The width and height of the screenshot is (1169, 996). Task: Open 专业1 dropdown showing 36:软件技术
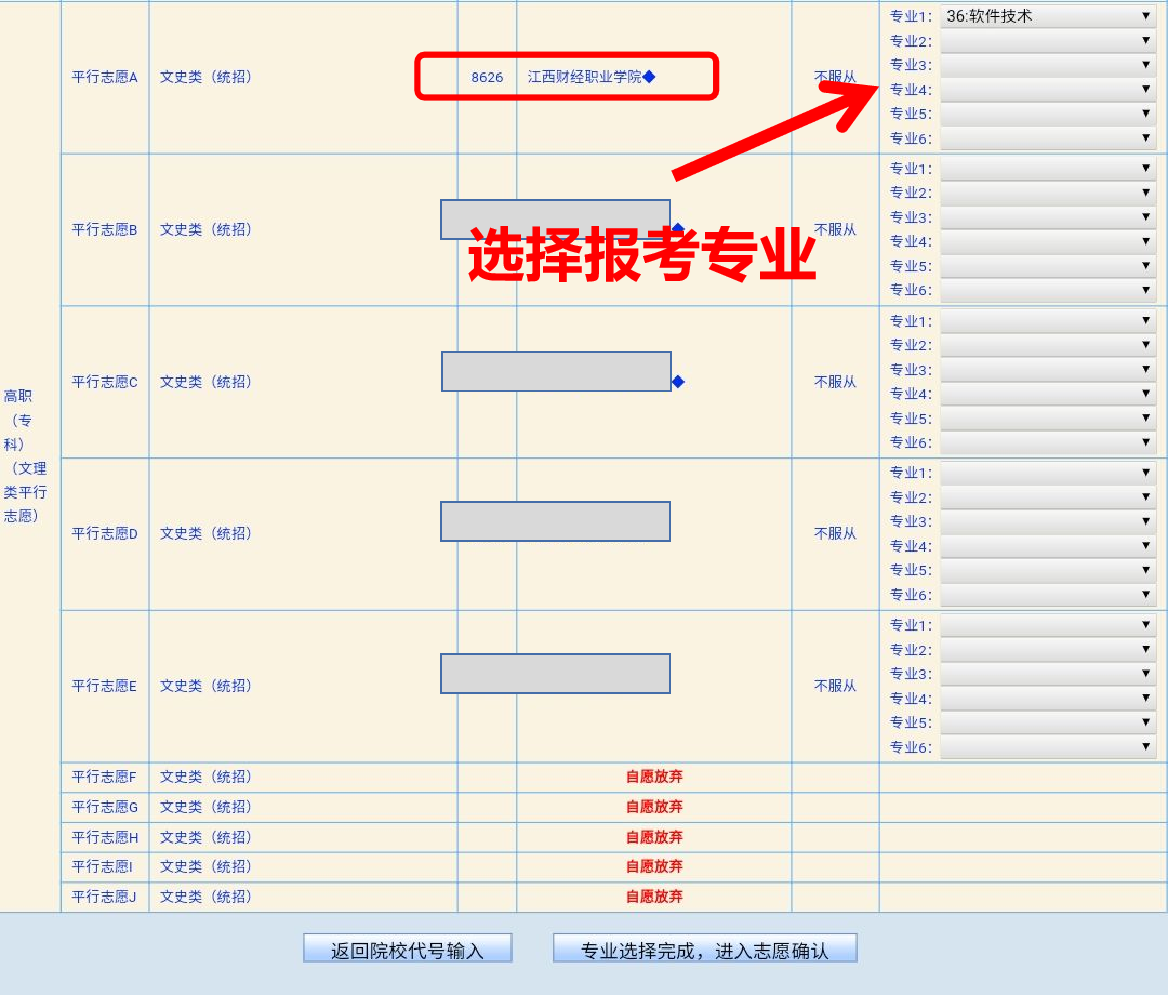pyautogui.click(x=1048, y=16)
